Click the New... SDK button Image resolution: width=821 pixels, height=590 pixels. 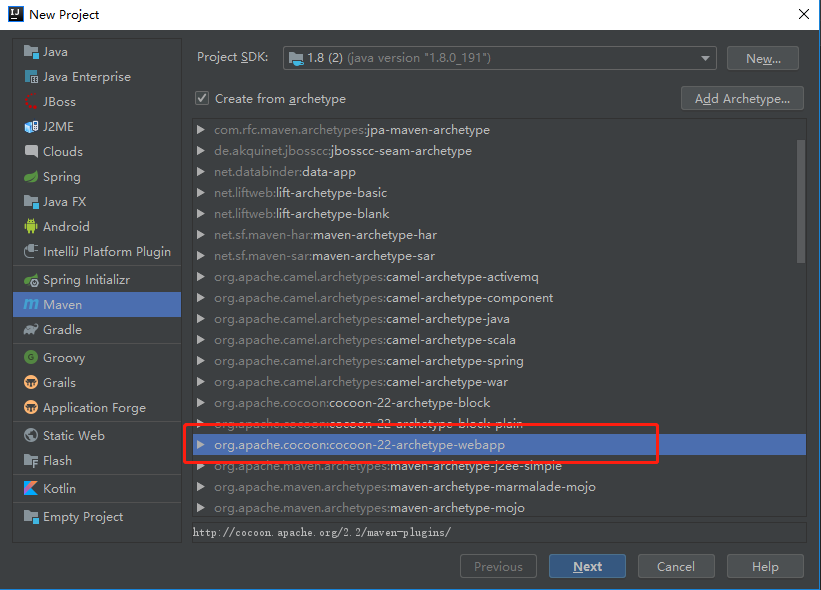click(763, 58)
